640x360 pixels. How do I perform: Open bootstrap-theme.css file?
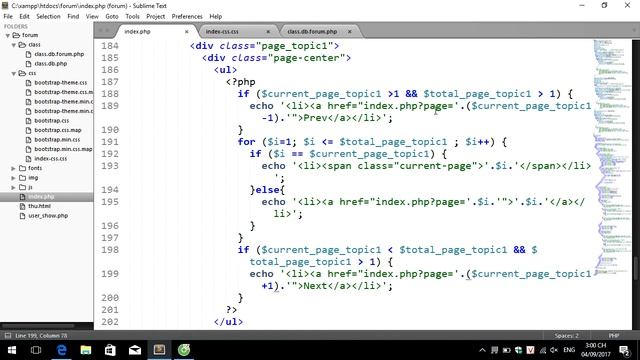coord(61,82)
